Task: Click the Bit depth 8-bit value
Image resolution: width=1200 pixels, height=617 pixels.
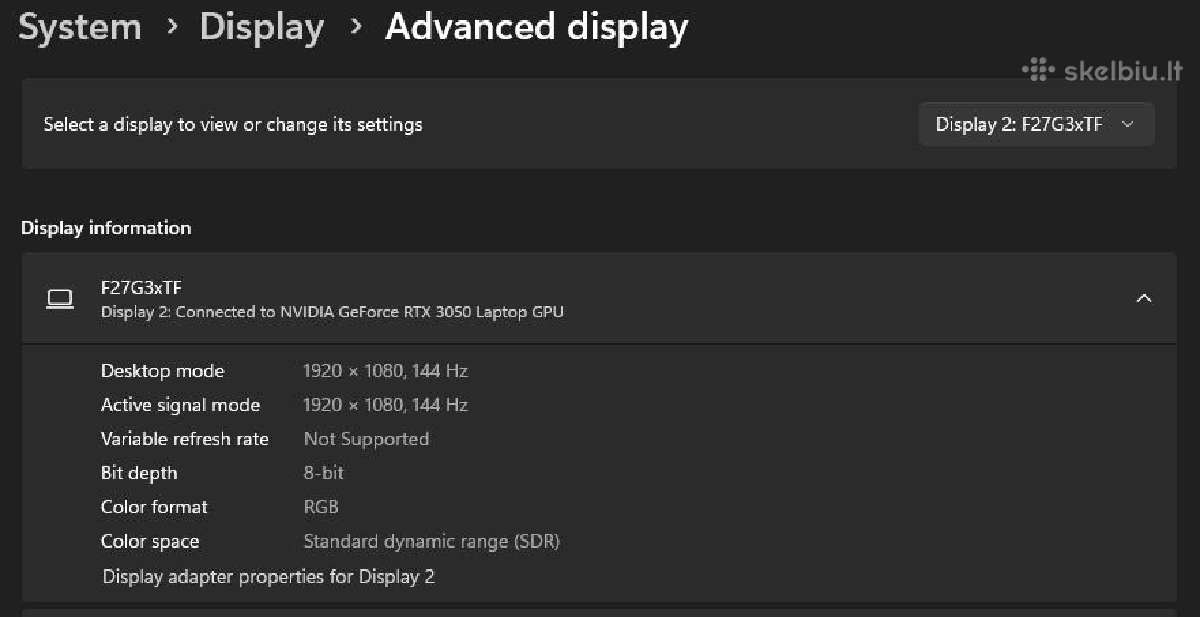Action: pyautogui.click(x=324, y=473)
